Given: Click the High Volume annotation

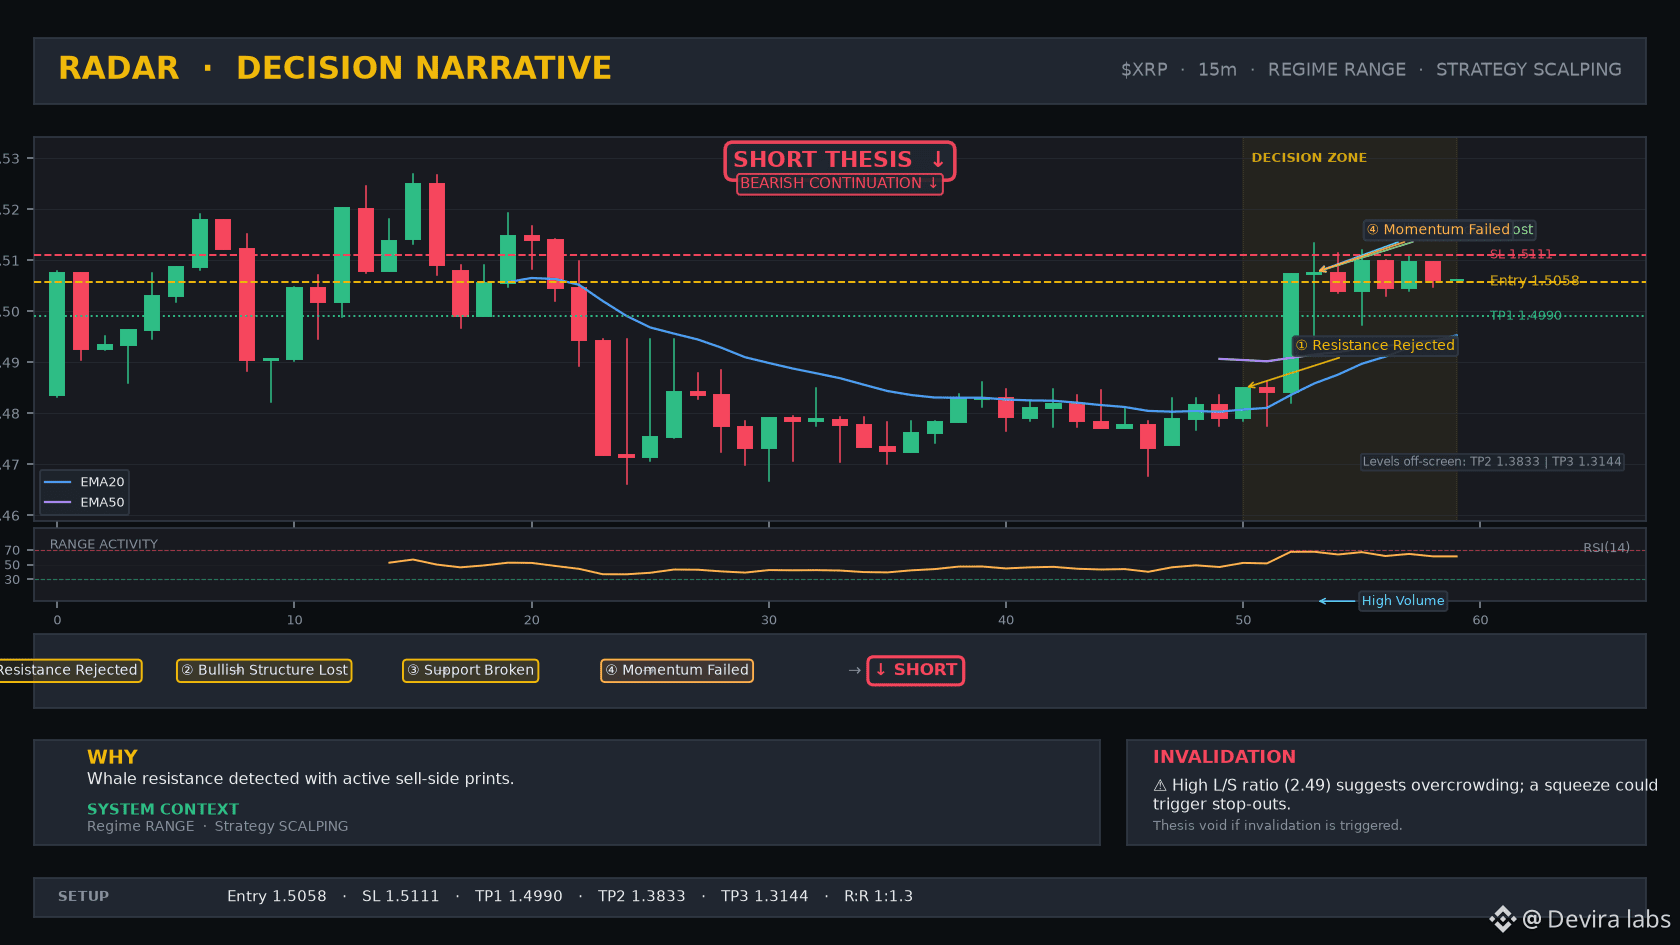Looking at the screenshot, I should (x=1403, y=601).
